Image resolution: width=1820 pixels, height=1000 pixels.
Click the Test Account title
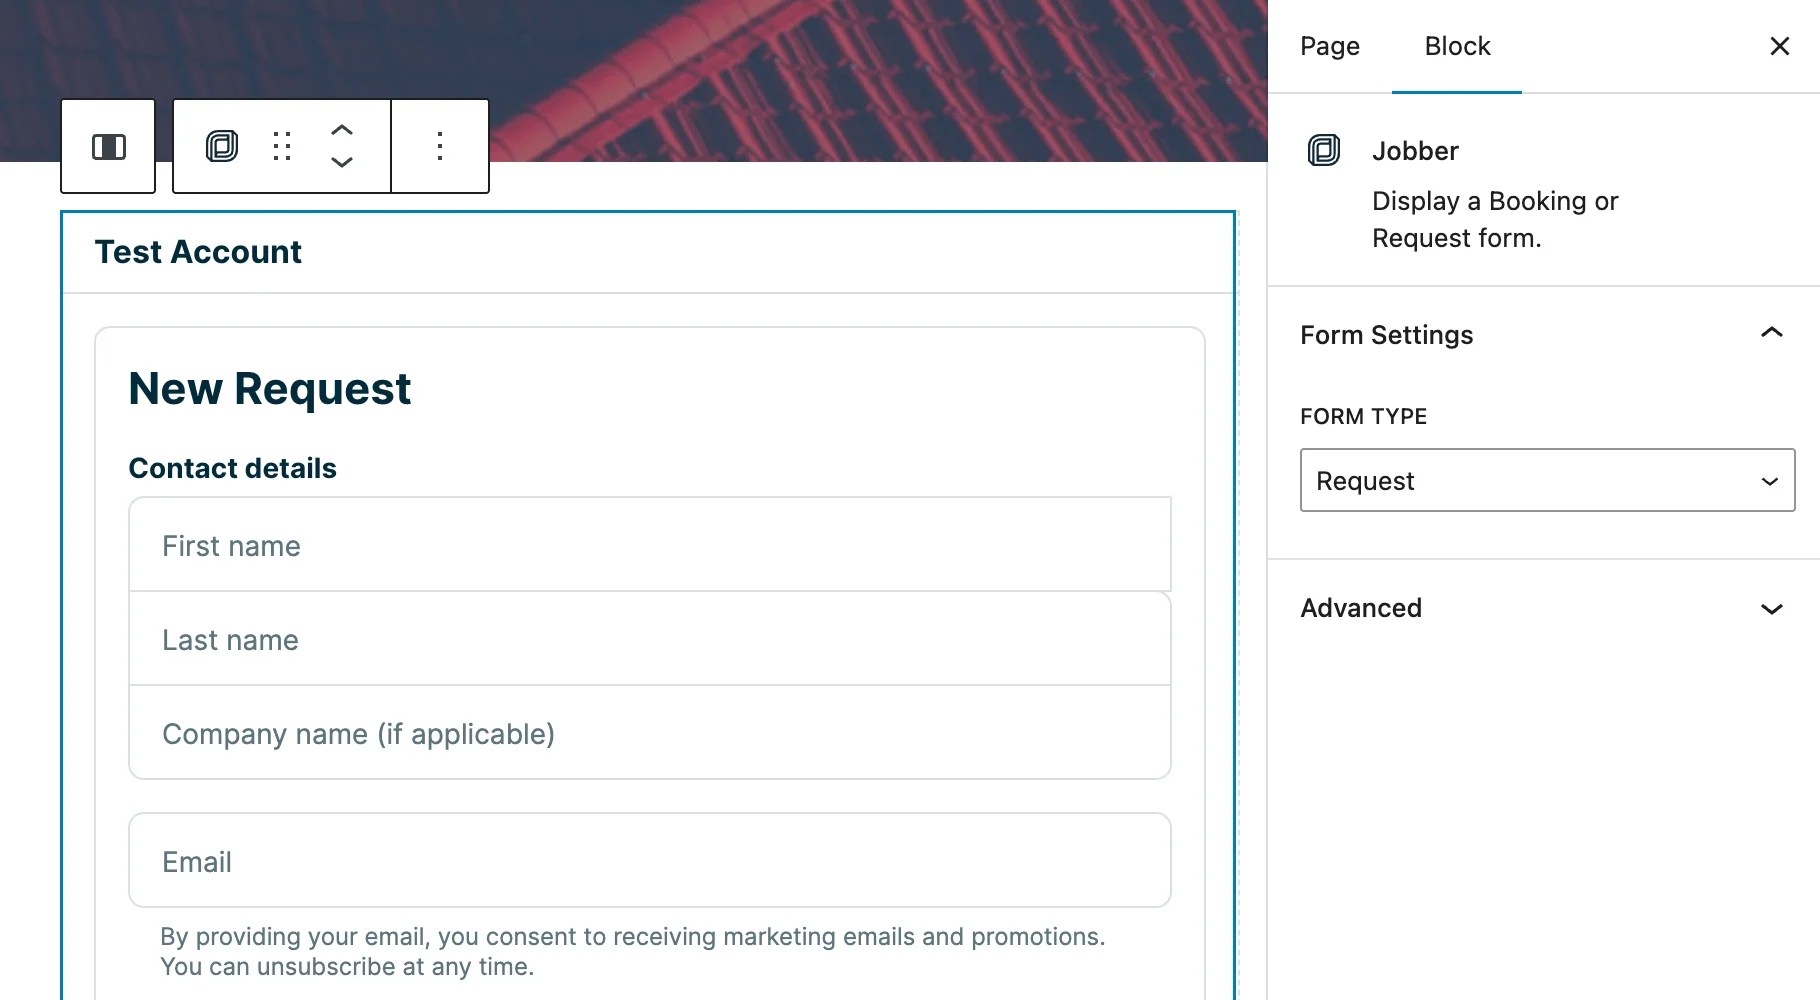[x=198, y=252]
